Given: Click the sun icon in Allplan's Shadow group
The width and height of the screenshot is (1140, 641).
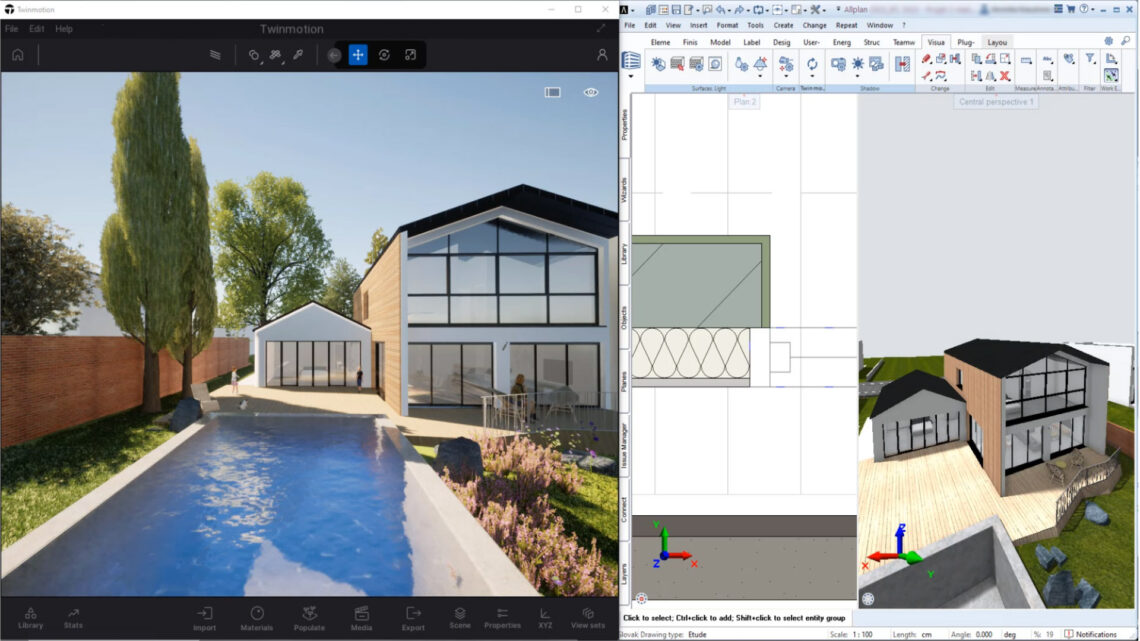Looking at the screenshot, I should 857,63.
